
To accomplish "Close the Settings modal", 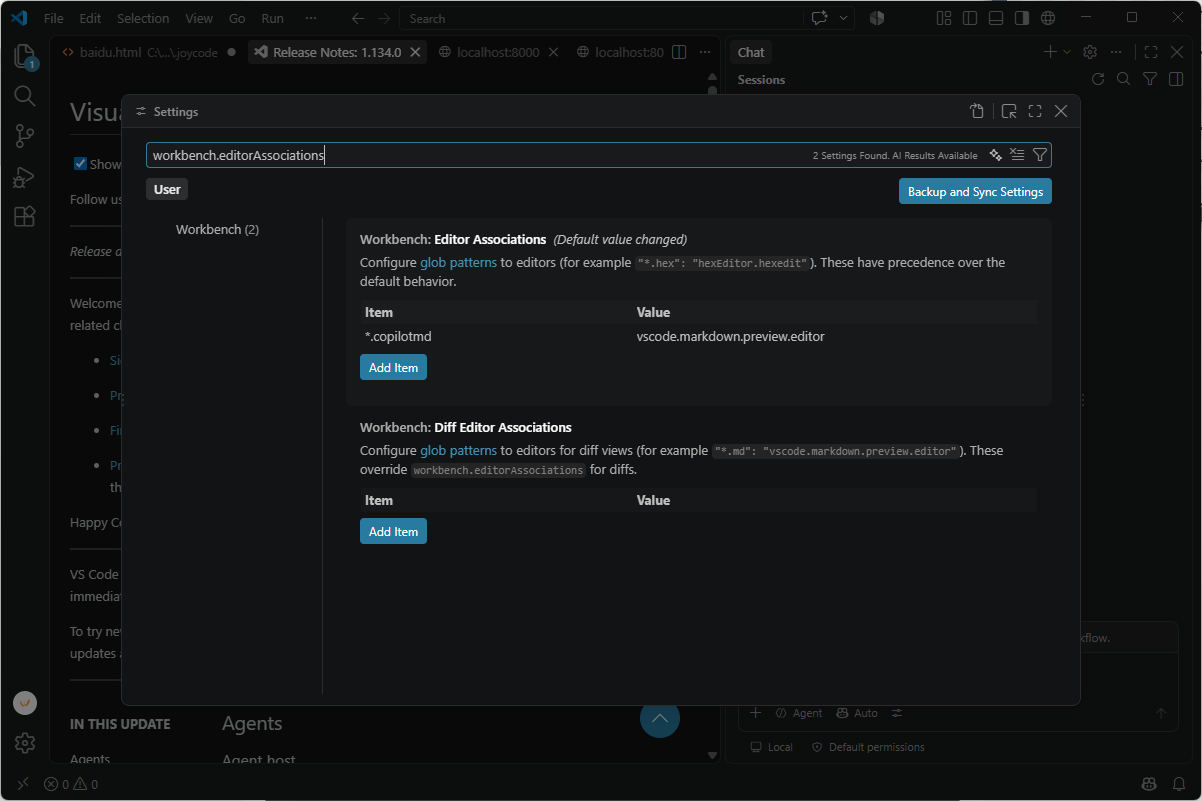I will pyautogui.click(x=1061, y=111).
